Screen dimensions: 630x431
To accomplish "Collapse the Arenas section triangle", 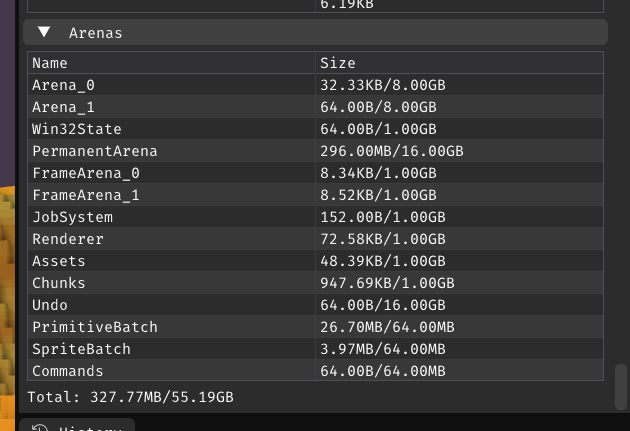I will [44, 32].
